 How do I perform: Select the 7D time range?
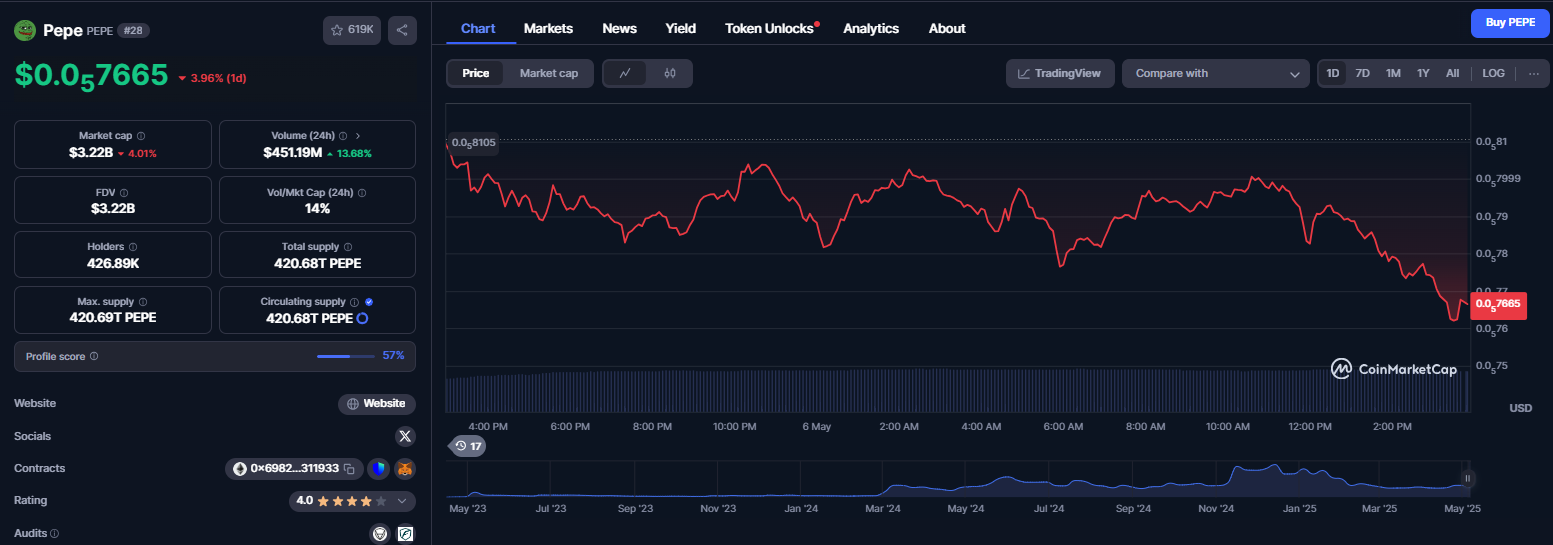point(1362,73)
